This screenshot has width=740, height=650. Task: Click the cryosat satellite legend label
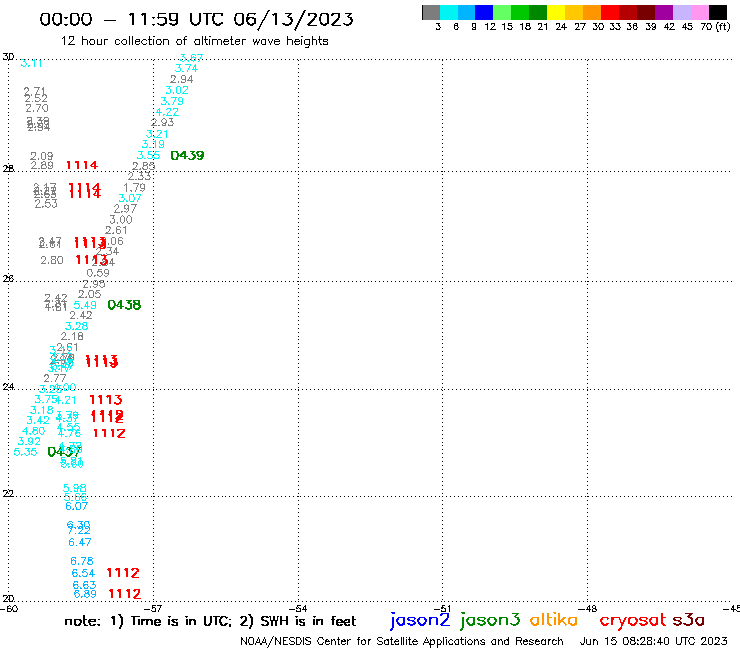633,621
